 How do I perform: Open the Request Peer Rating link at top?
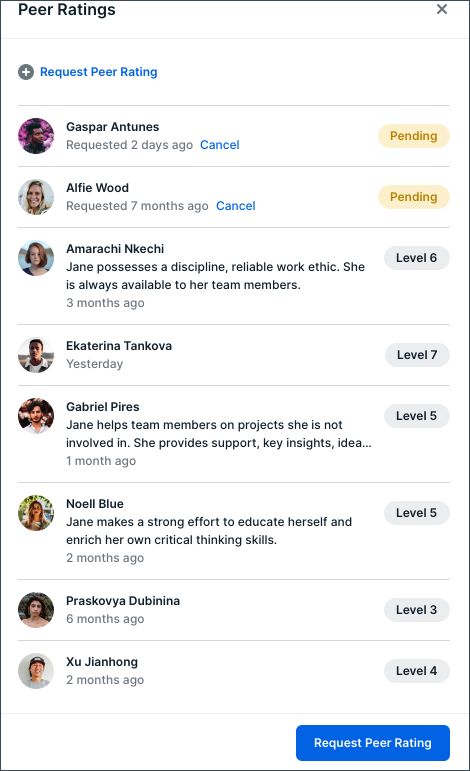98,72
